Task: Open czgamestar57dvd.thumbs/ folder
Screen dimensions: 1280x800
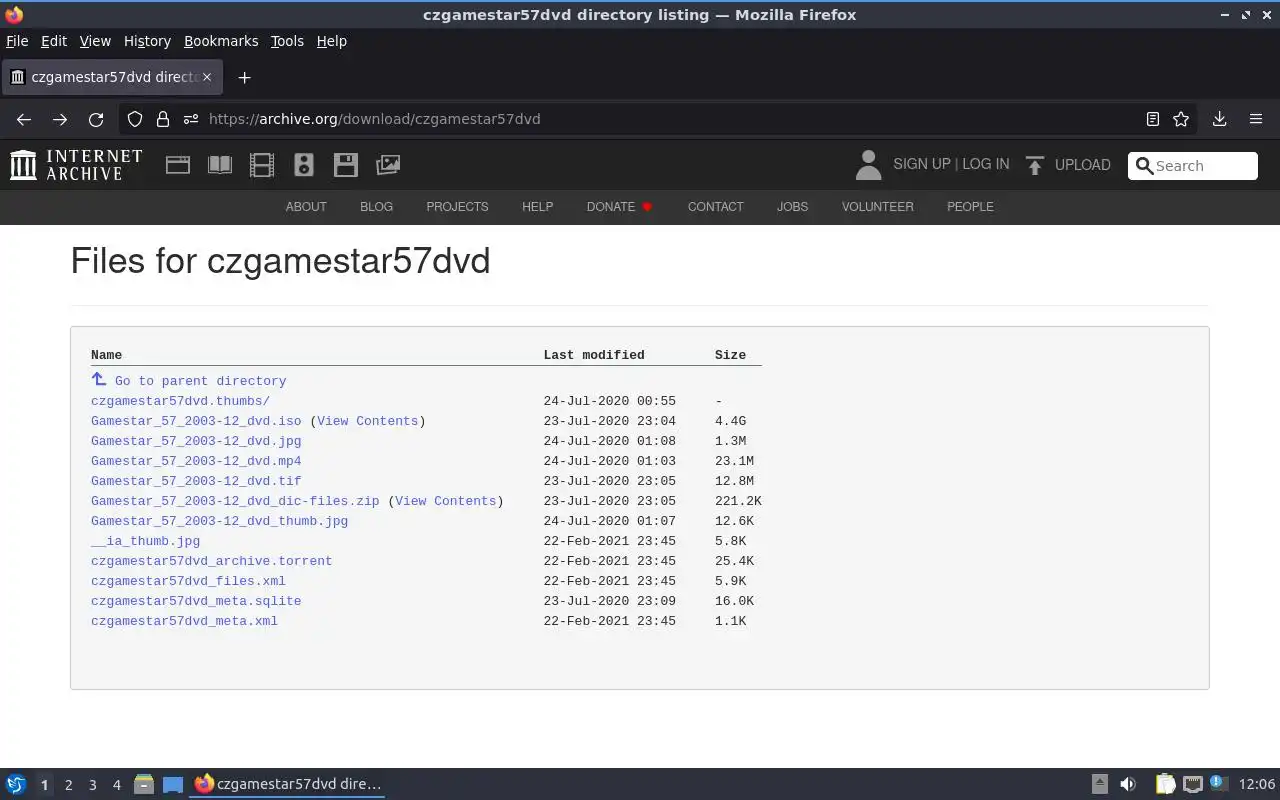Action: (180, 401)
